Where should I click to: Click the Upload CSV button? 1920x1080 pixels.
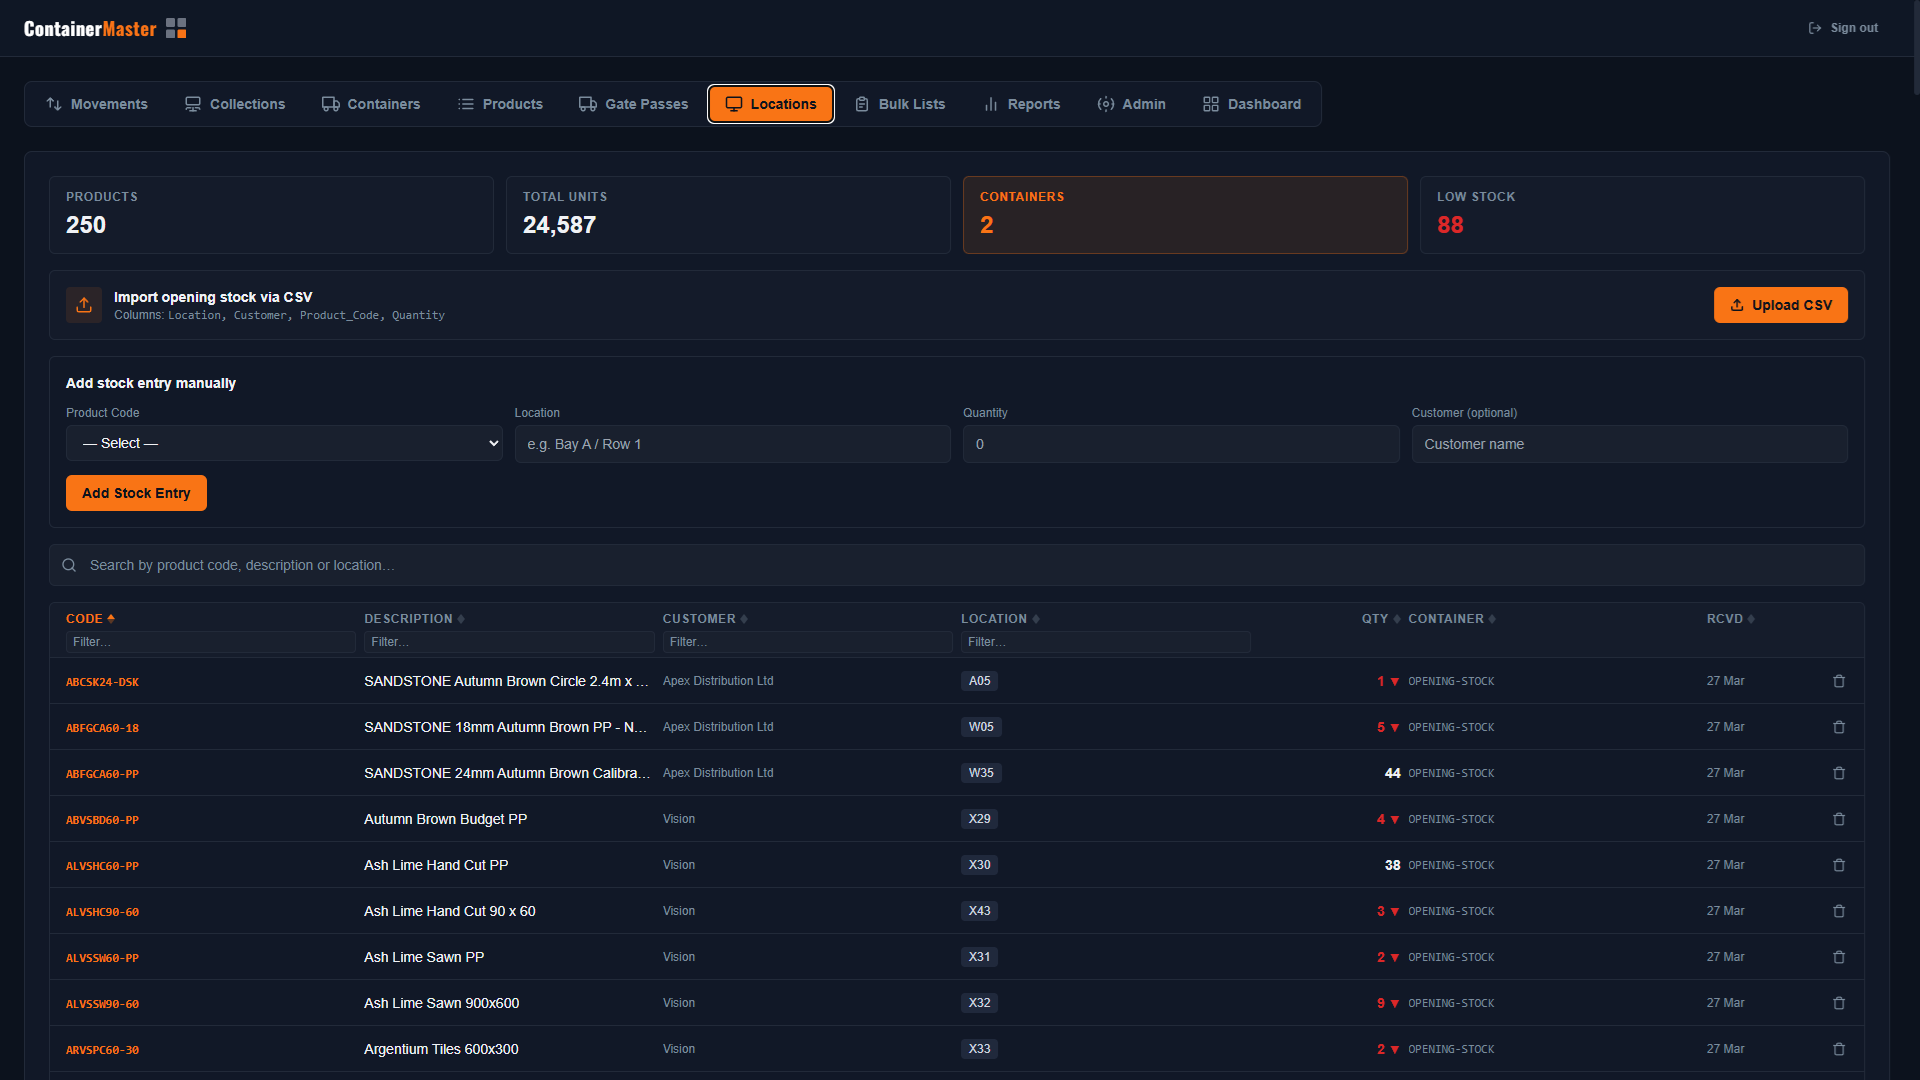point(1780,305)
